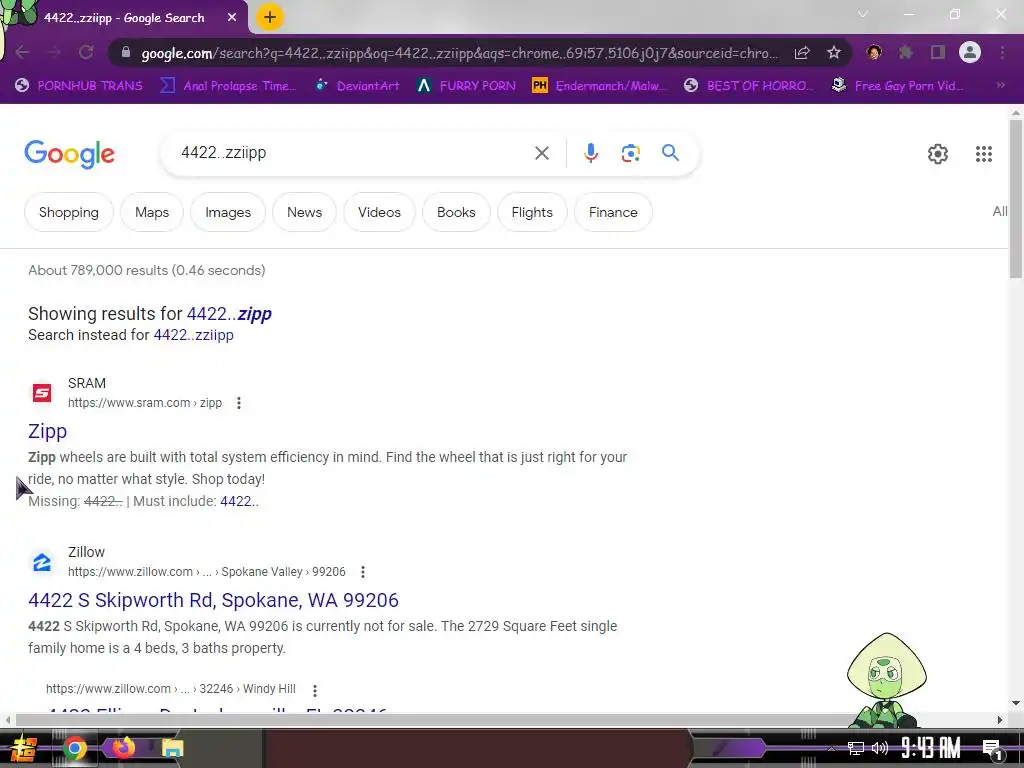
Task: Click the browser address bar URL
Action: pyautogui.click(x=459, y=53)
